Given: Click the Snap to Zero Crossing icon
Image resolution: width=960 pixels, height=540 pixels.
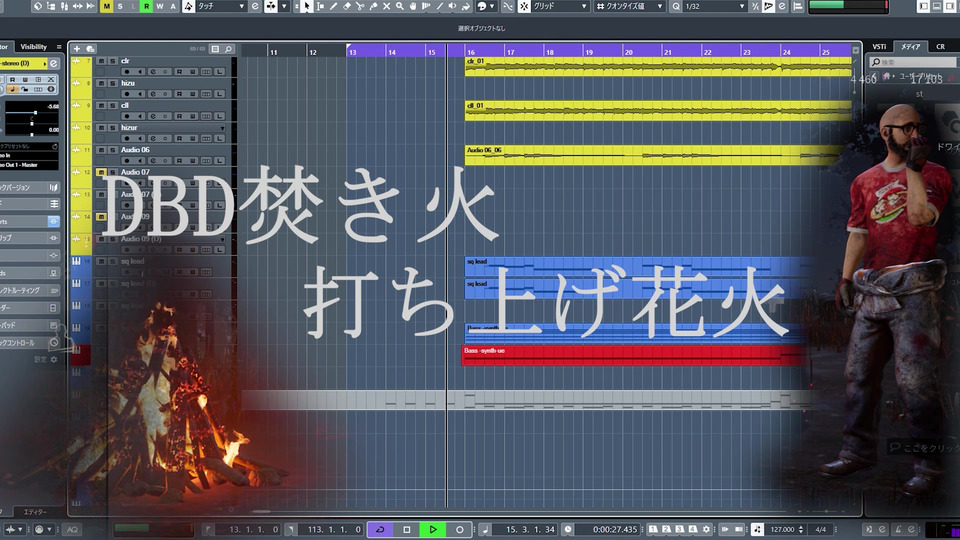Looking at the screenshot, I should click(508, 6).
